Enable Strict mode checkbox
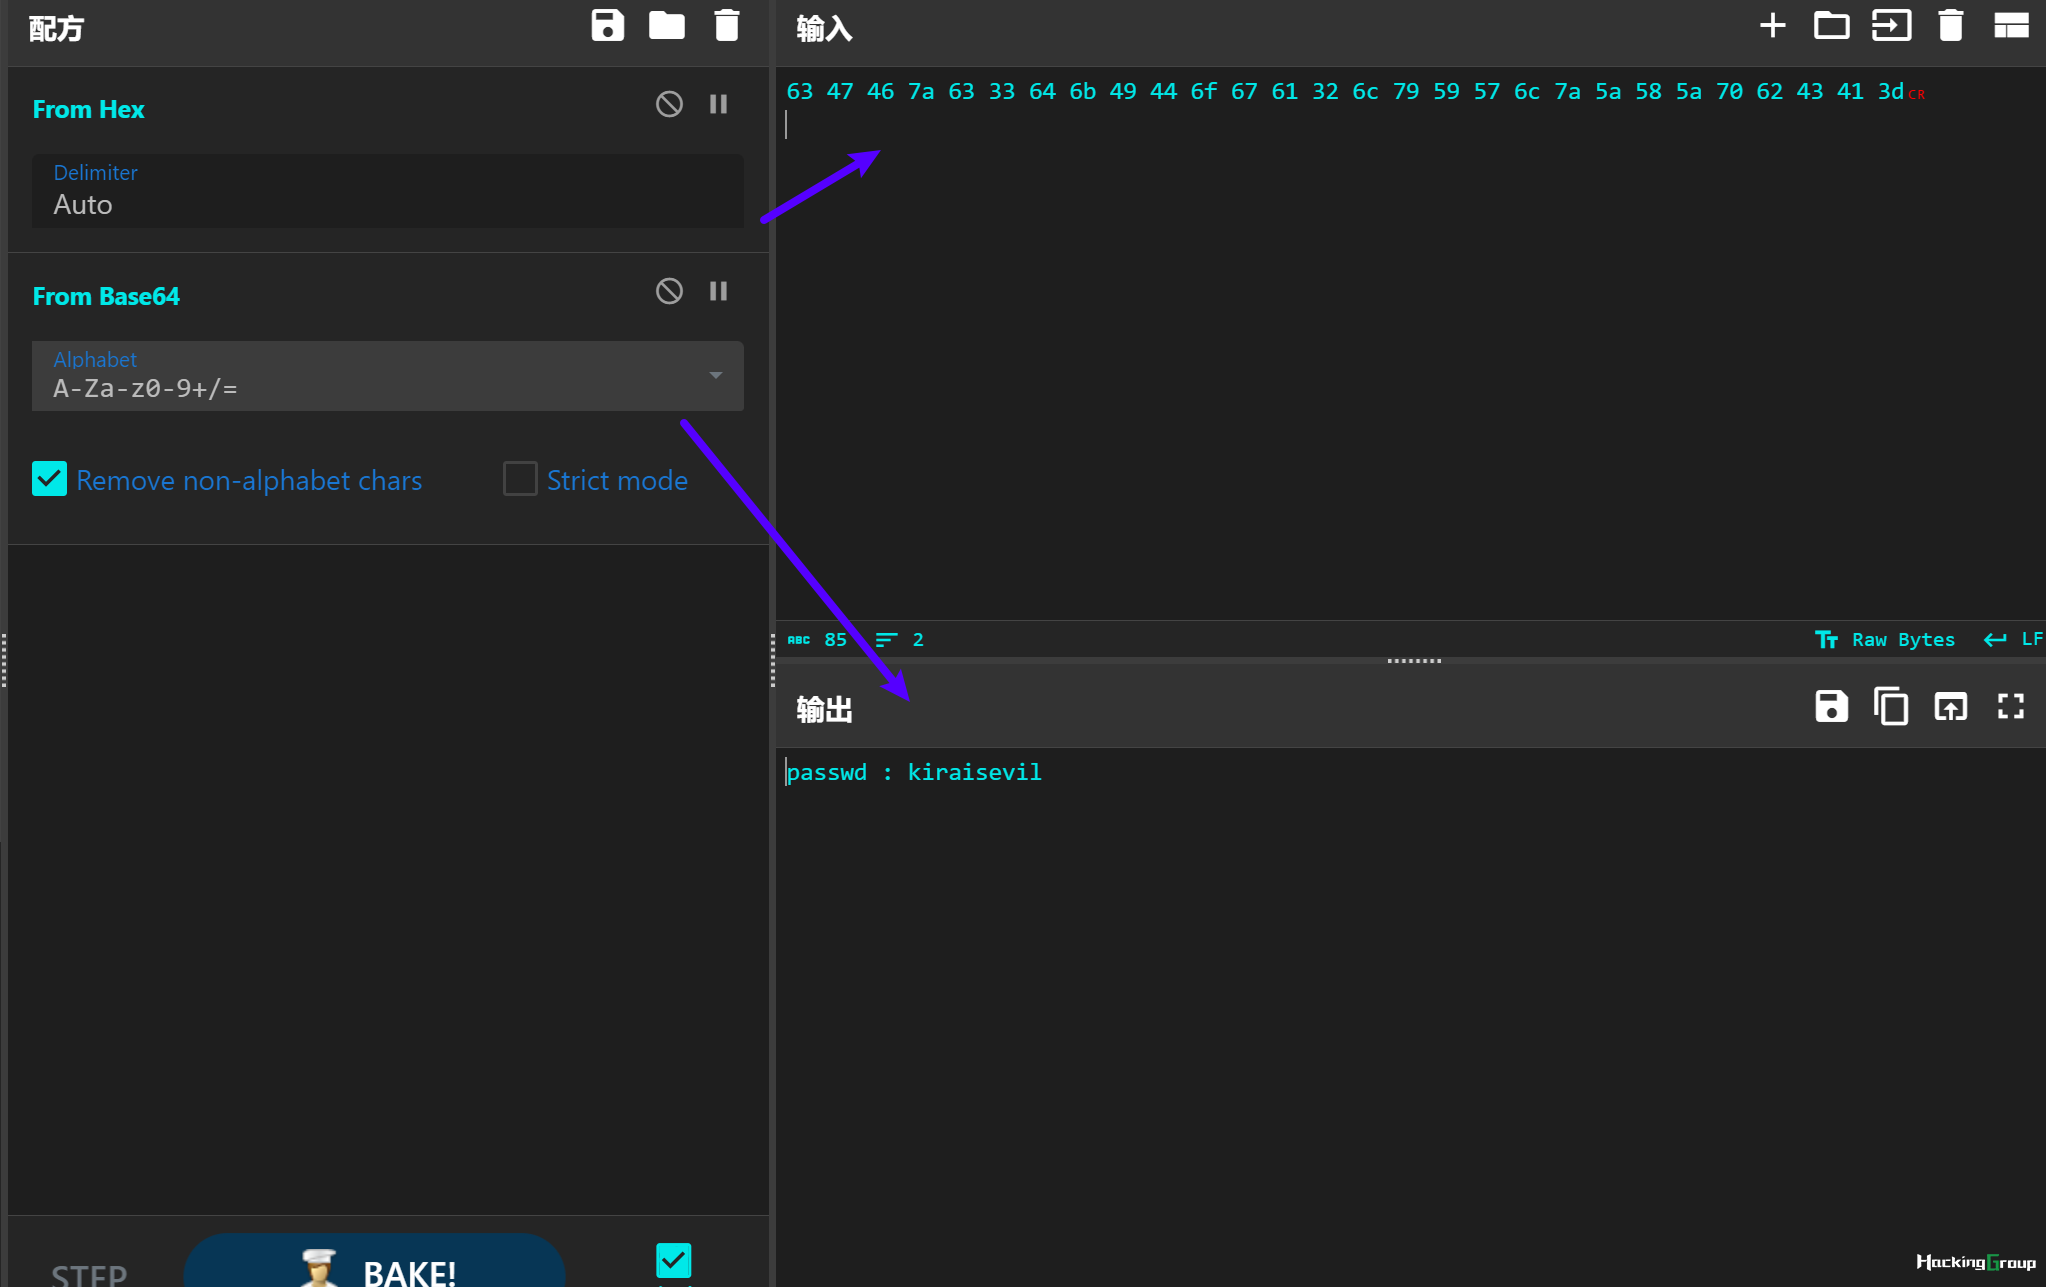 (520, 479)
